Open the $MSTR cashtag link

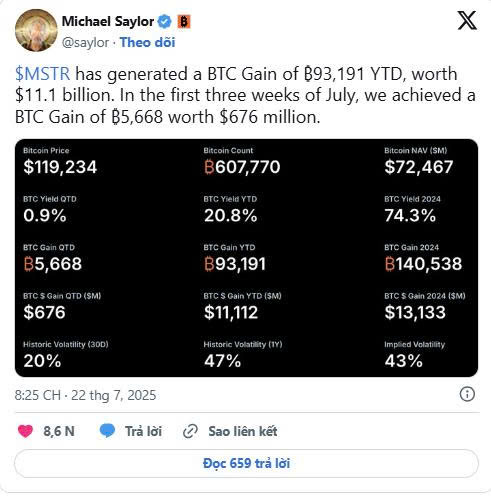[43, 74]
